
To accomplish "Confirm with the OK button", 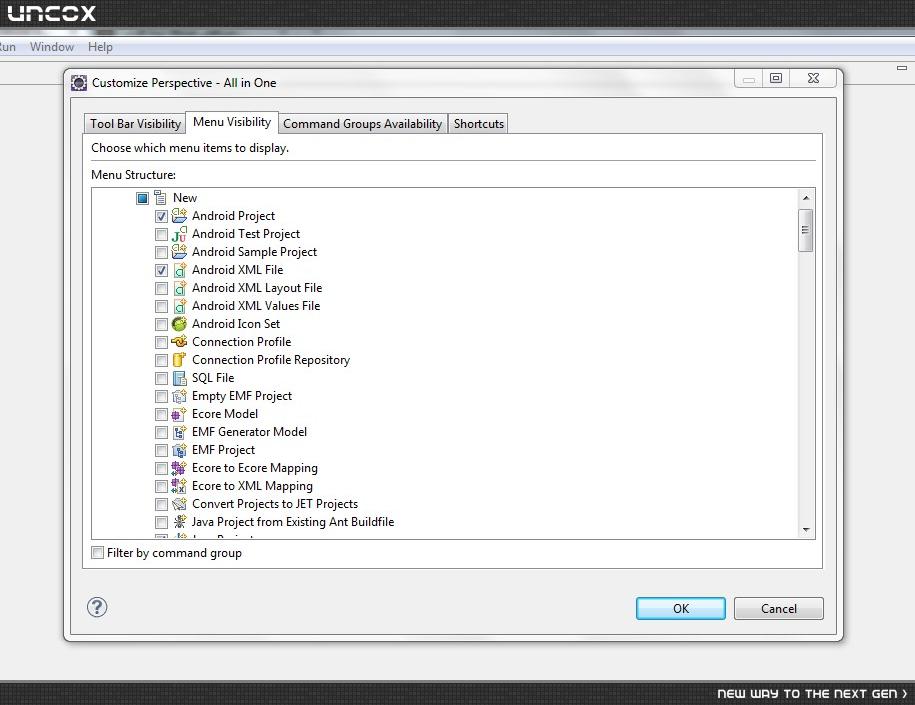I will [680, 608].
